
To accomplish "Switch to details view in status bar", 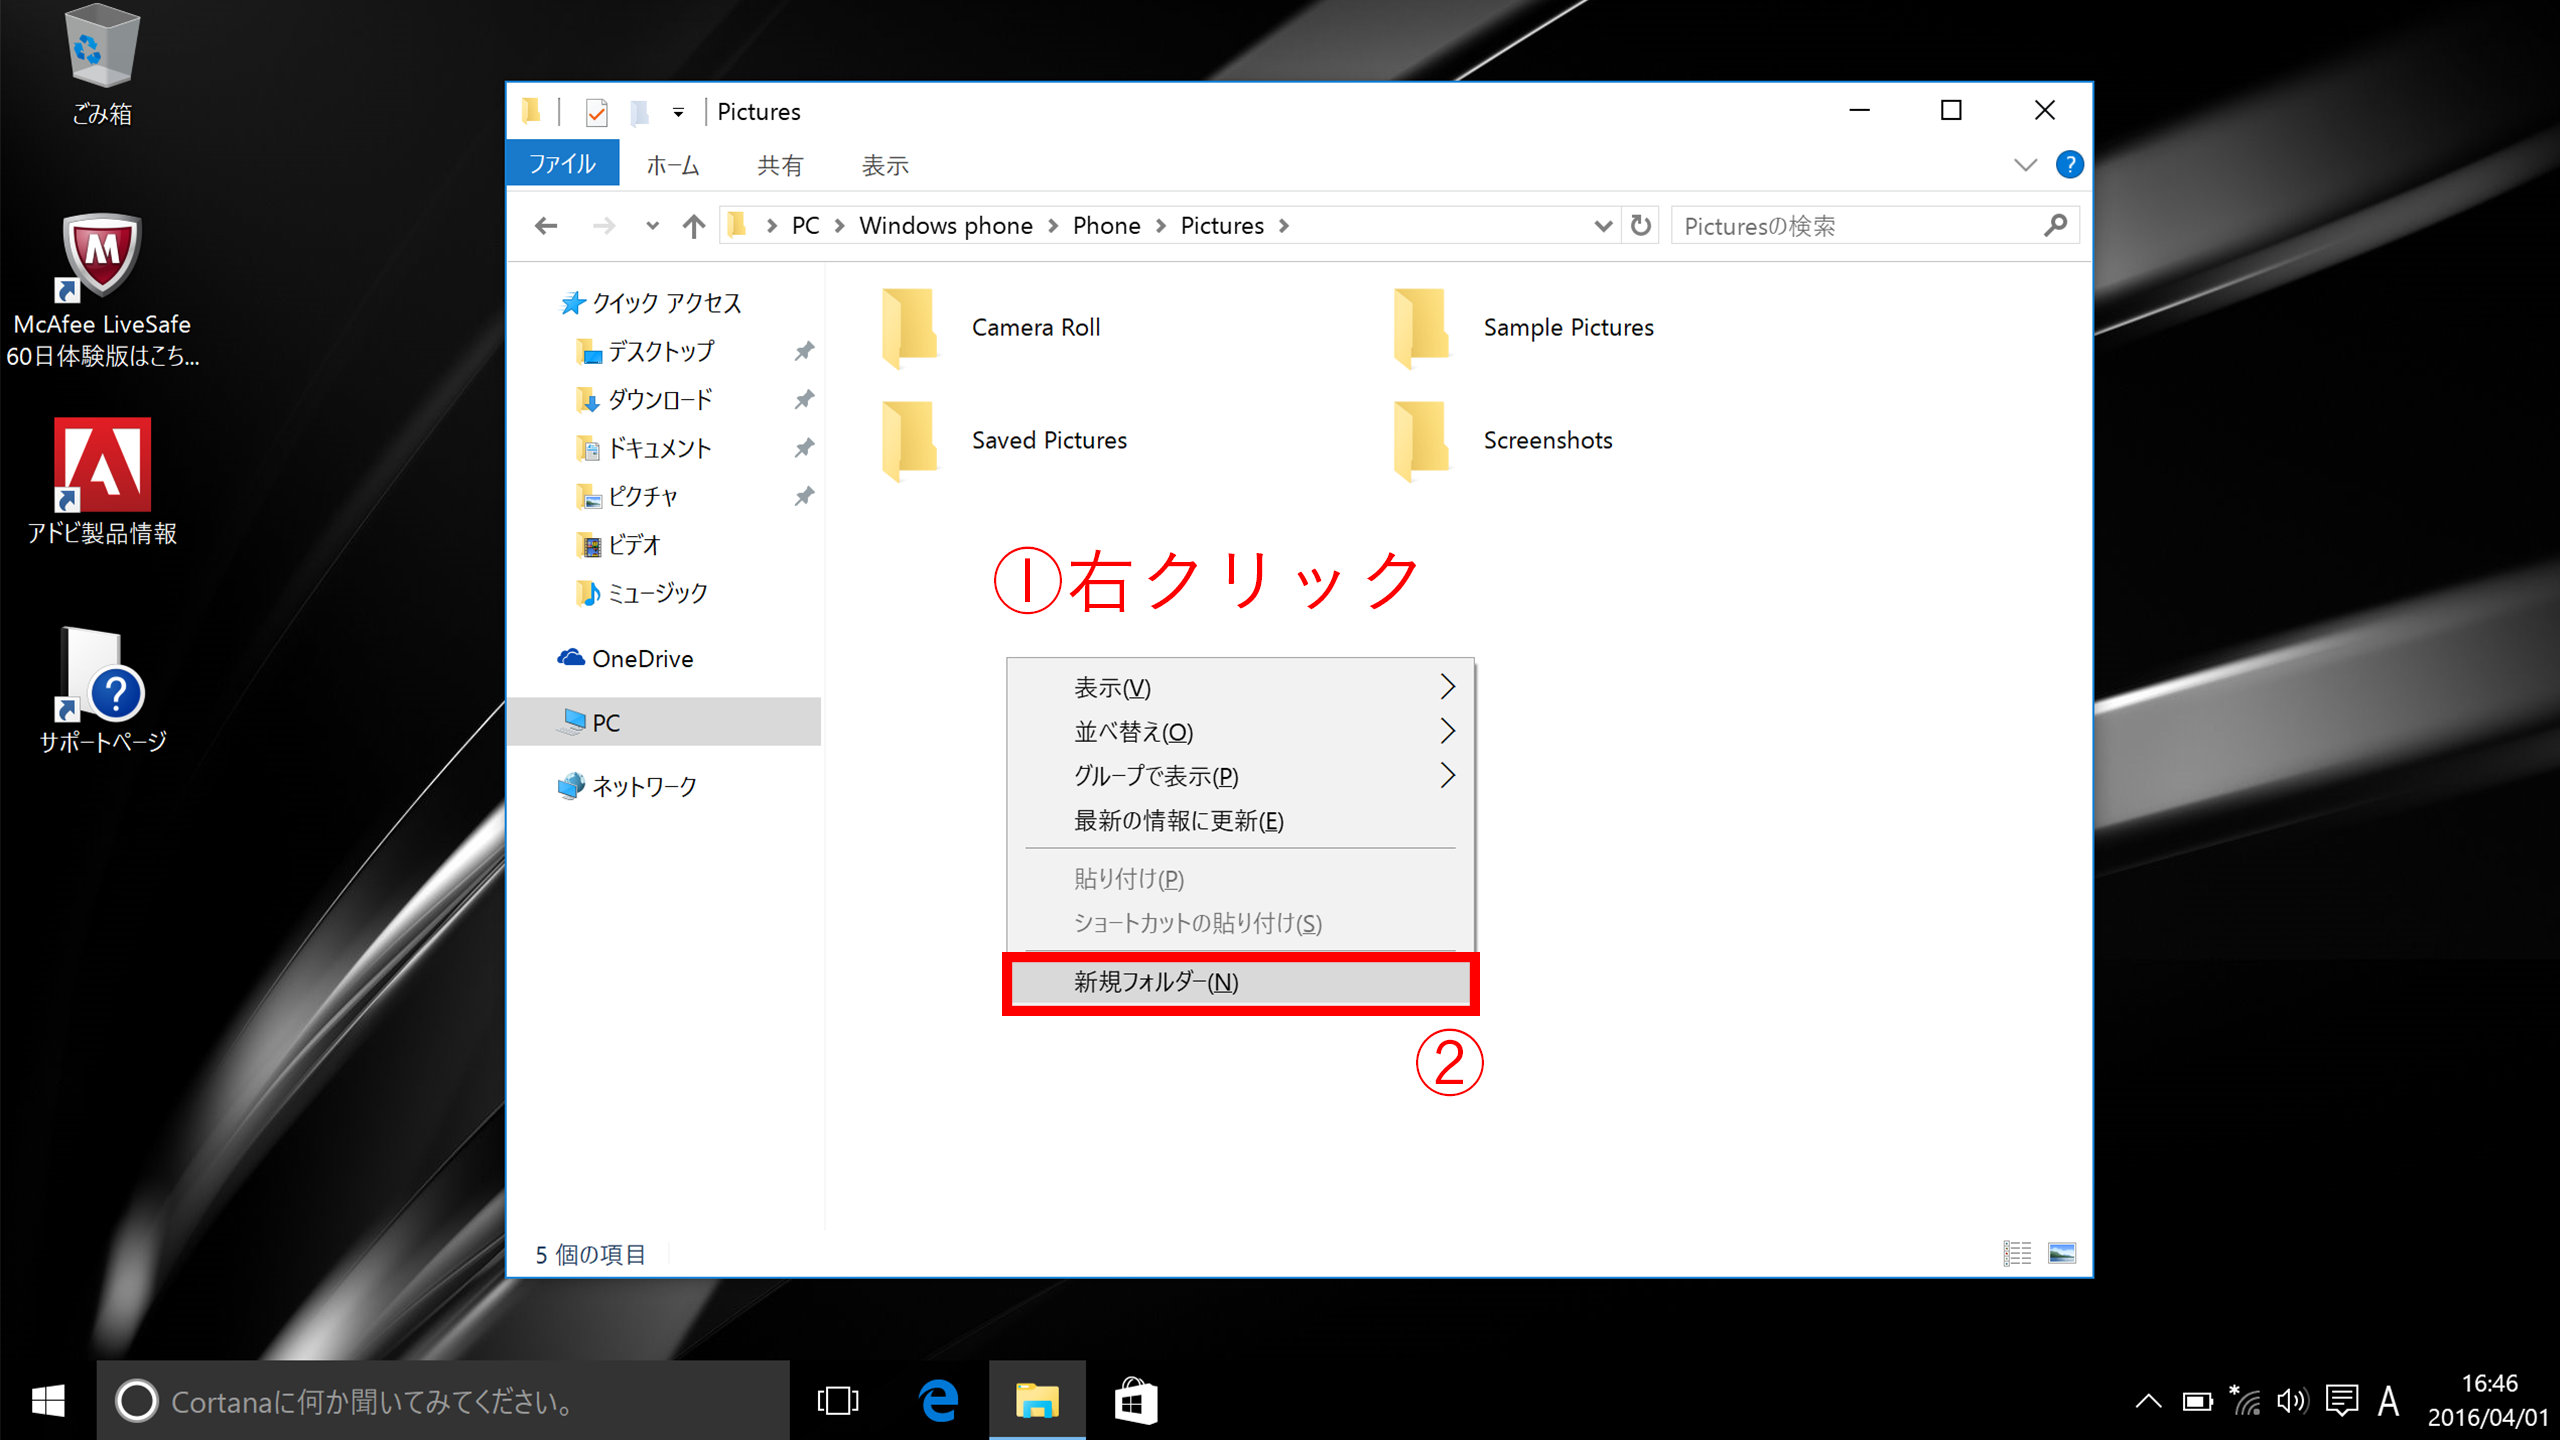I will pos(2017,1253).
